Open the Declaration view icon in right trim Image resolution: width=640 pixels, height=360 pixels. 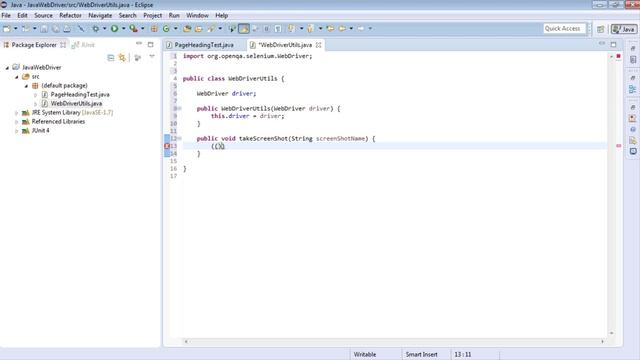[x=633, y=140]
